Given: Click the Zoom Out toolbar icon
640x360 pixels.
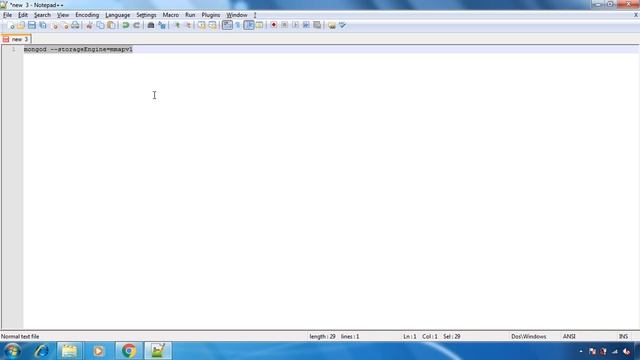Looking at the screenshot, I should pos(188,25).
